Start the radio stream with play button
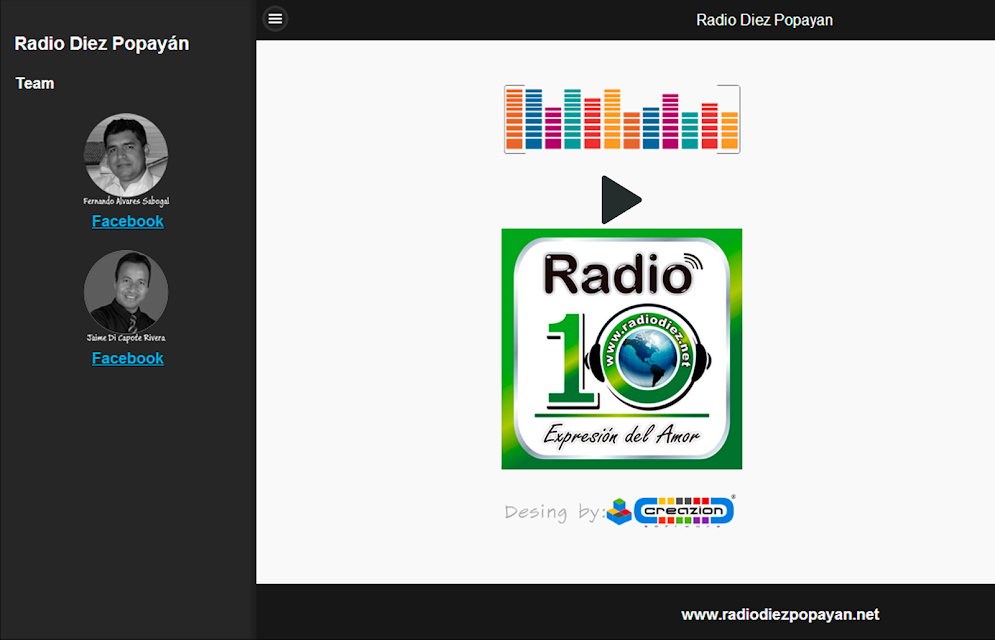 [621, 200]
